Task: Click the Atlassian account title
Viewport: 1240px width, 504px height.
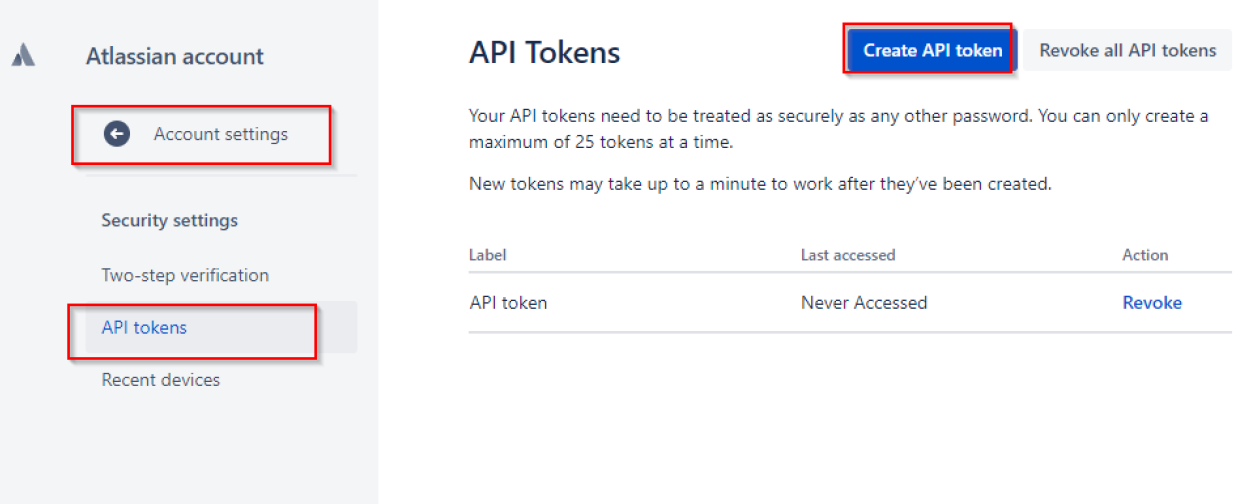Action: pyautogui.click(x=175, y=56)
